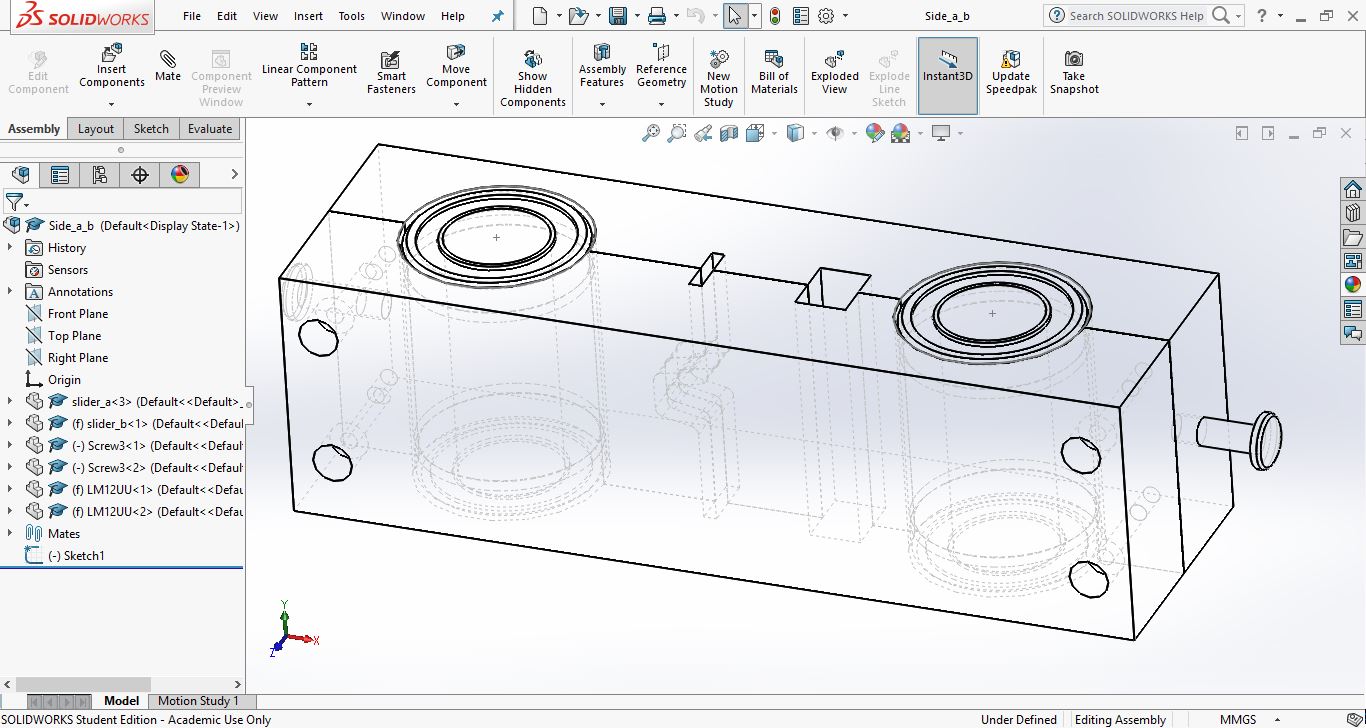Create an Exploded View
Viewport: 1366px width, 728px height.
(x=835, y=73)
